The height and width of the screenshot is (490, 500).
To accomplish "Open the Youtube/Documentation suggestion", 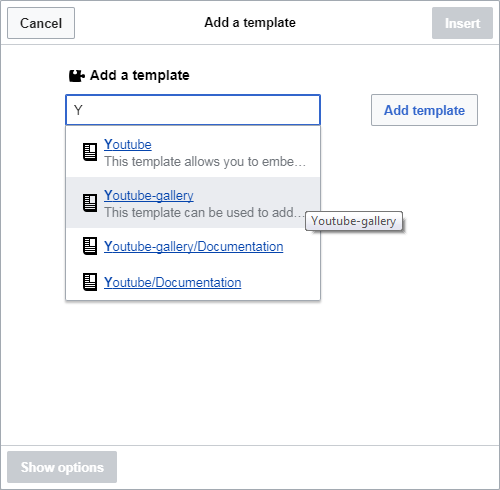I will click(173, 283).
